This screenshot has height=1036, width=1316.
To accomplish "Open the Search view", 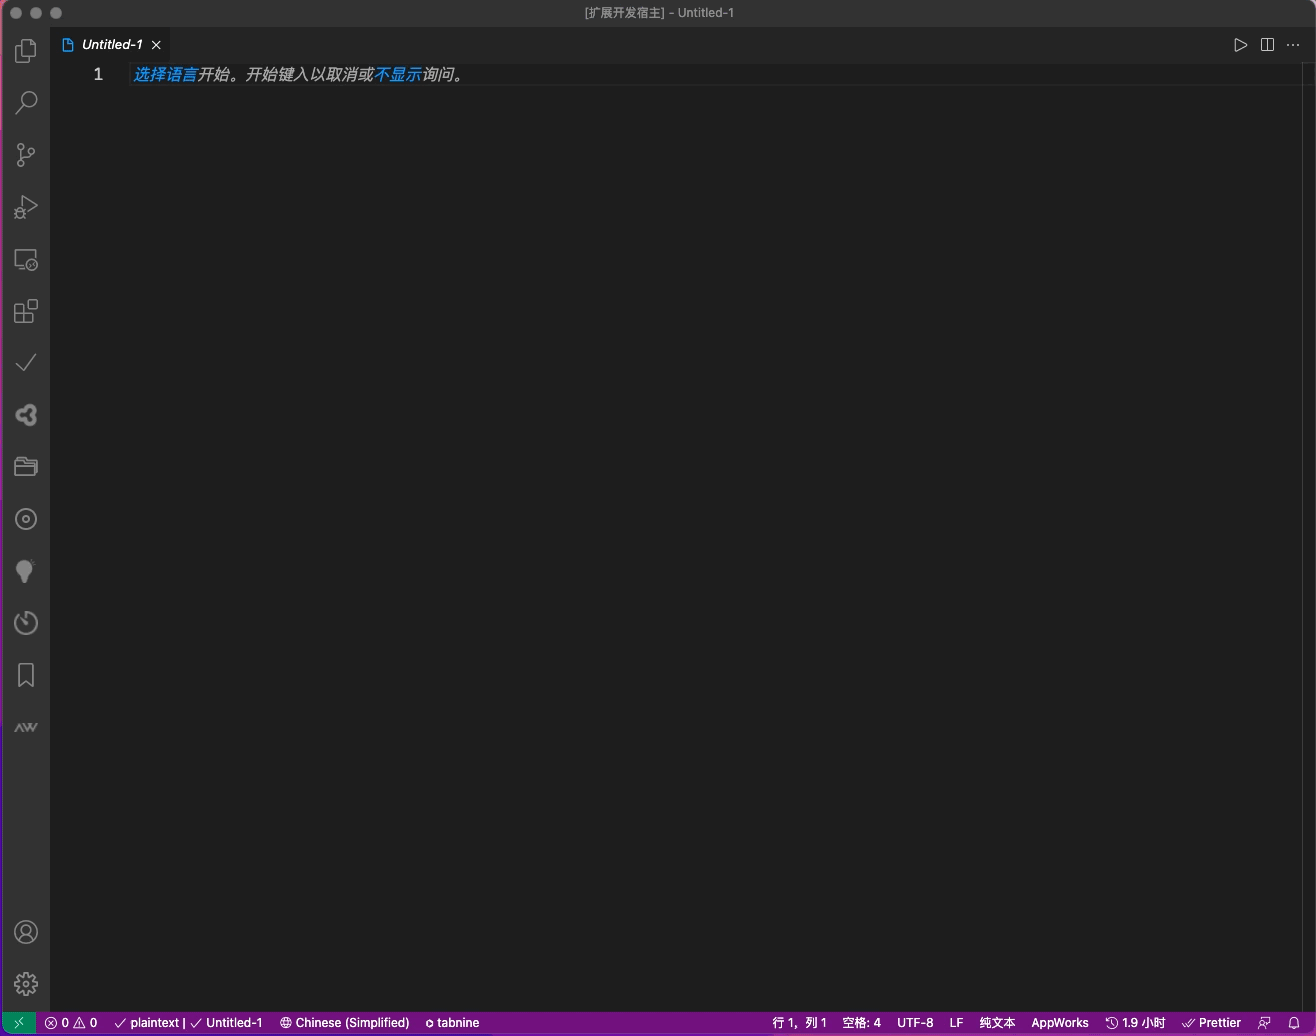I will pyautogui.click(x=26, y=102).
